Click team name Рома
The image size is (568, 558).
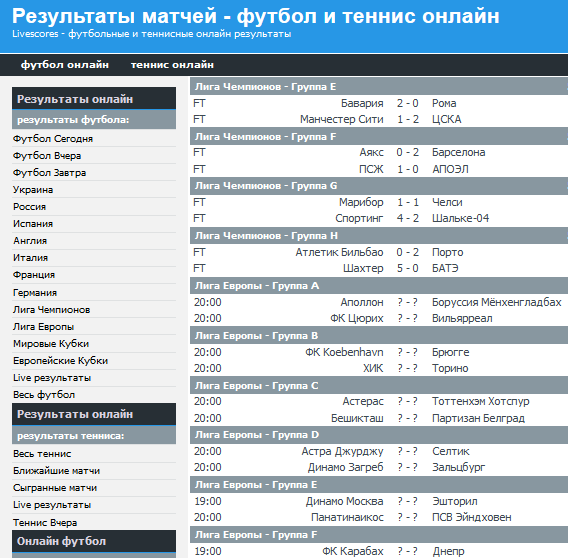click(x=444, y=104)
